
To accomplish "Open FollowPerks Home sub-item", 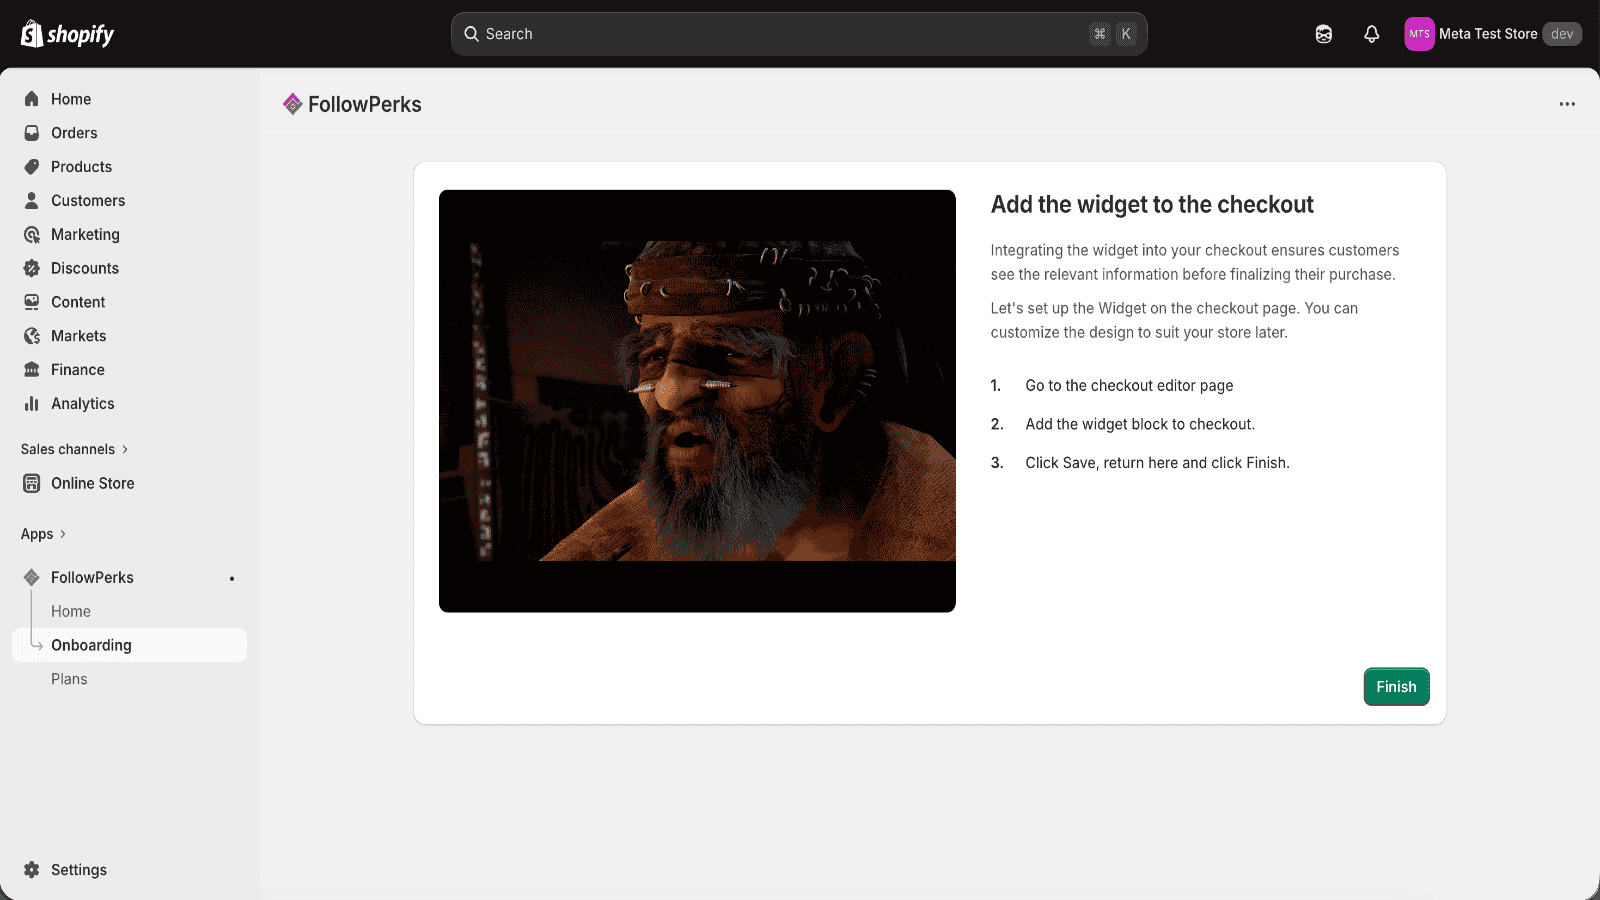I will pos(129,612).
